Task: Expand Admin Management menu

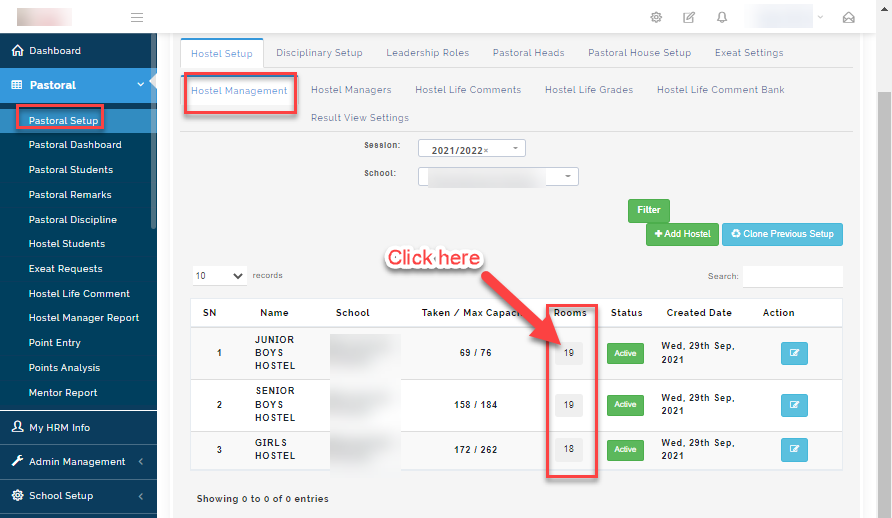Action: click(77, 462)
